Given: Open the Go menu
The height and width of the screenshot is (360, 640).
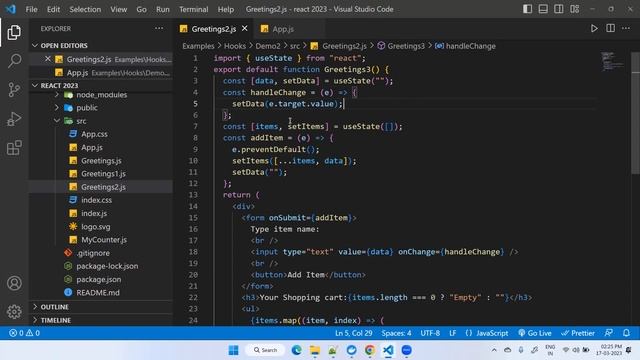Looking at the screenshot, I should point(141,9).
